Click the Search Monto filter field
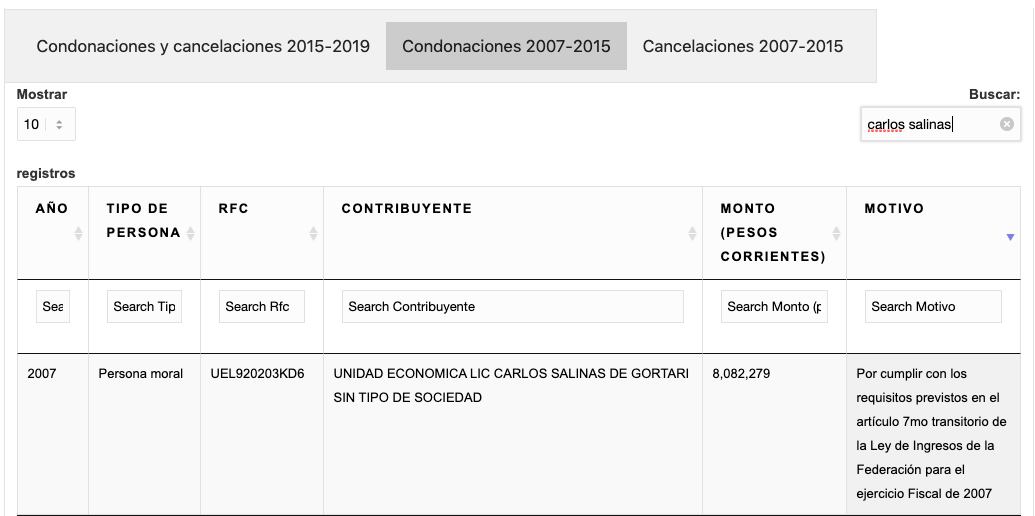Viewport: 1035px width, 516px height. (x=774, y=307)
